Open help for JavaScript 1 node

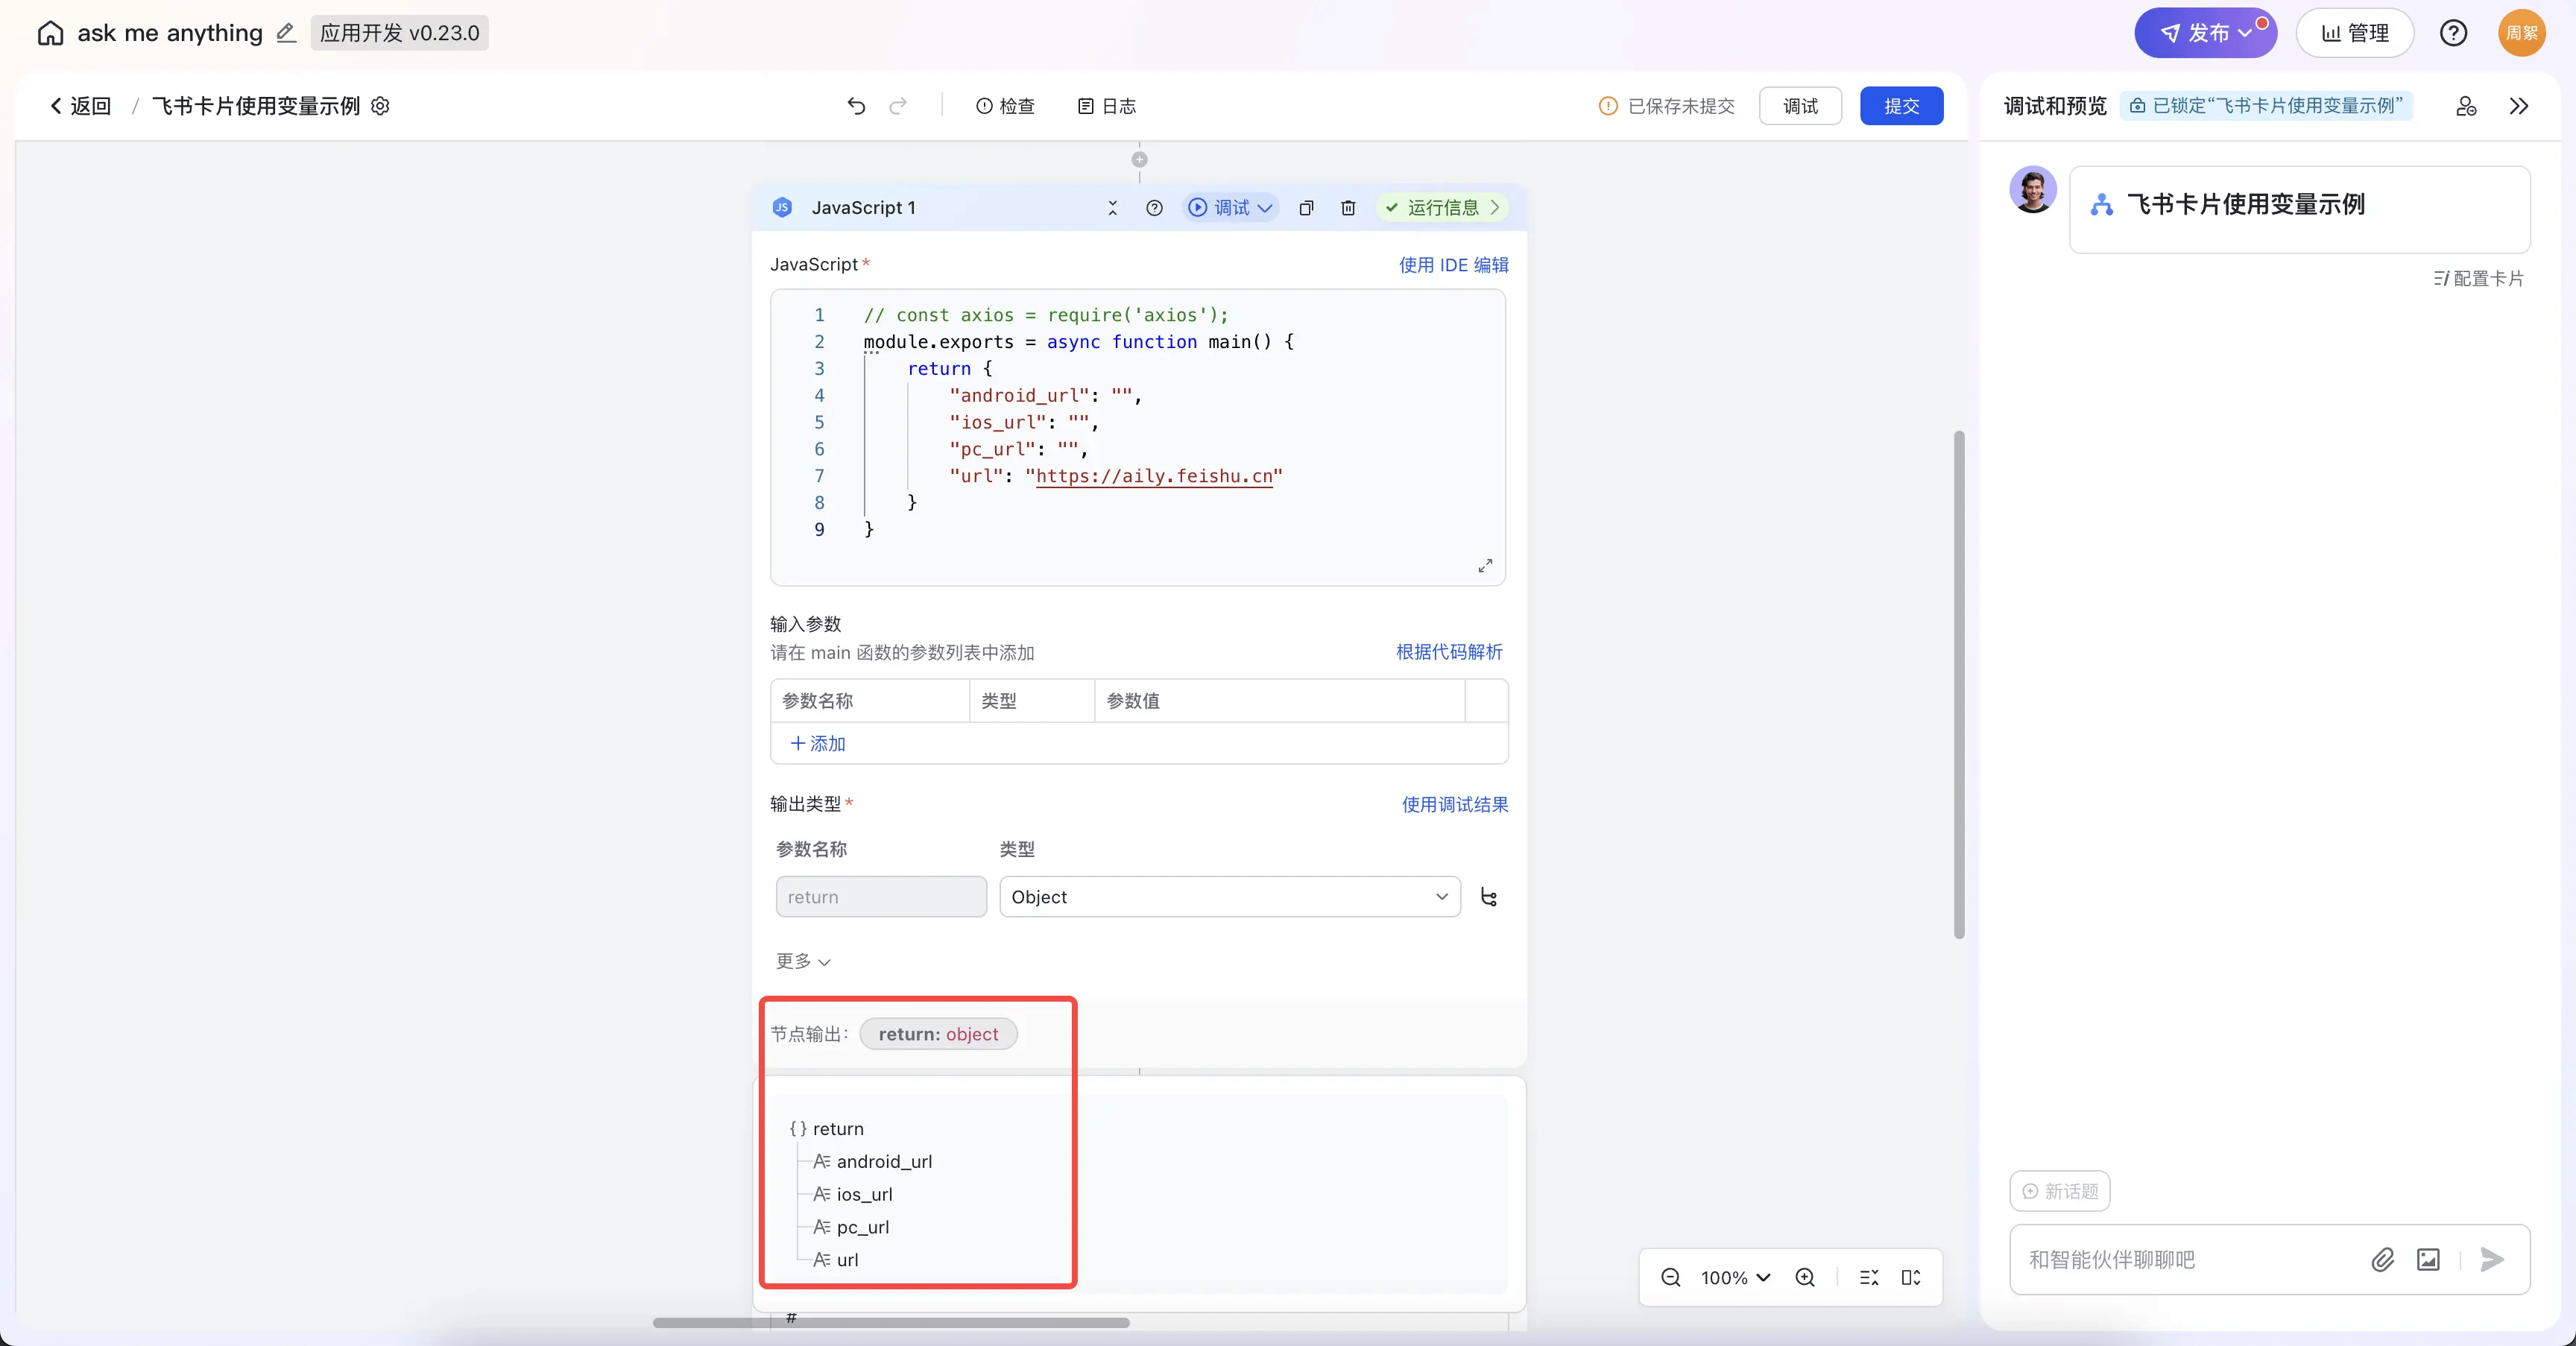coord(1154,208)
